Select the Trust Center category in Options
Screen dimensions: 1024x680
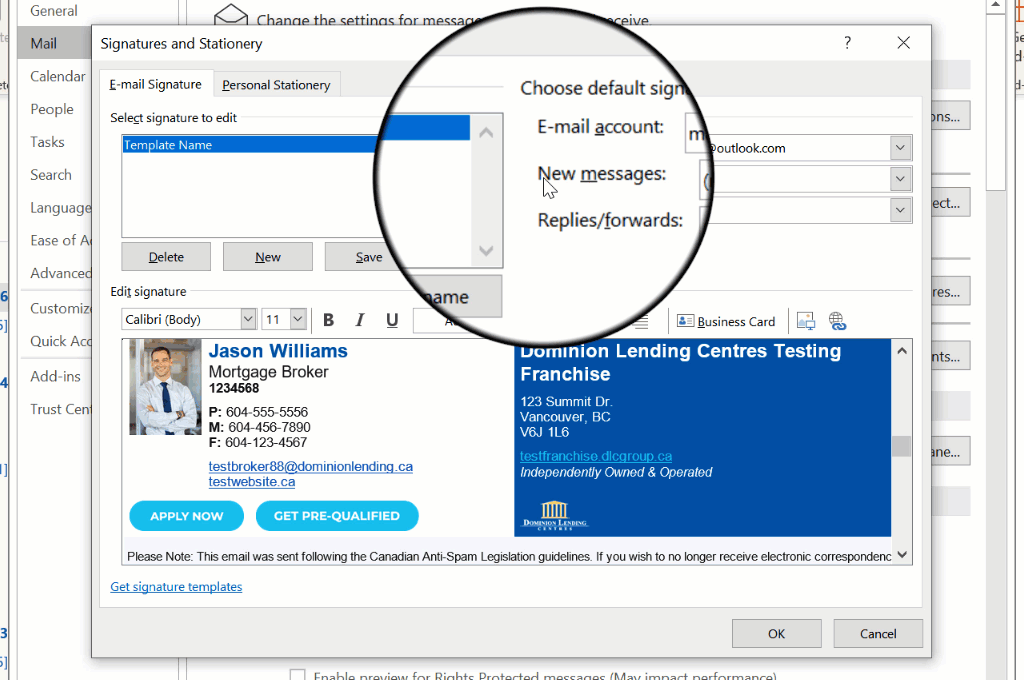click(60, 409)
